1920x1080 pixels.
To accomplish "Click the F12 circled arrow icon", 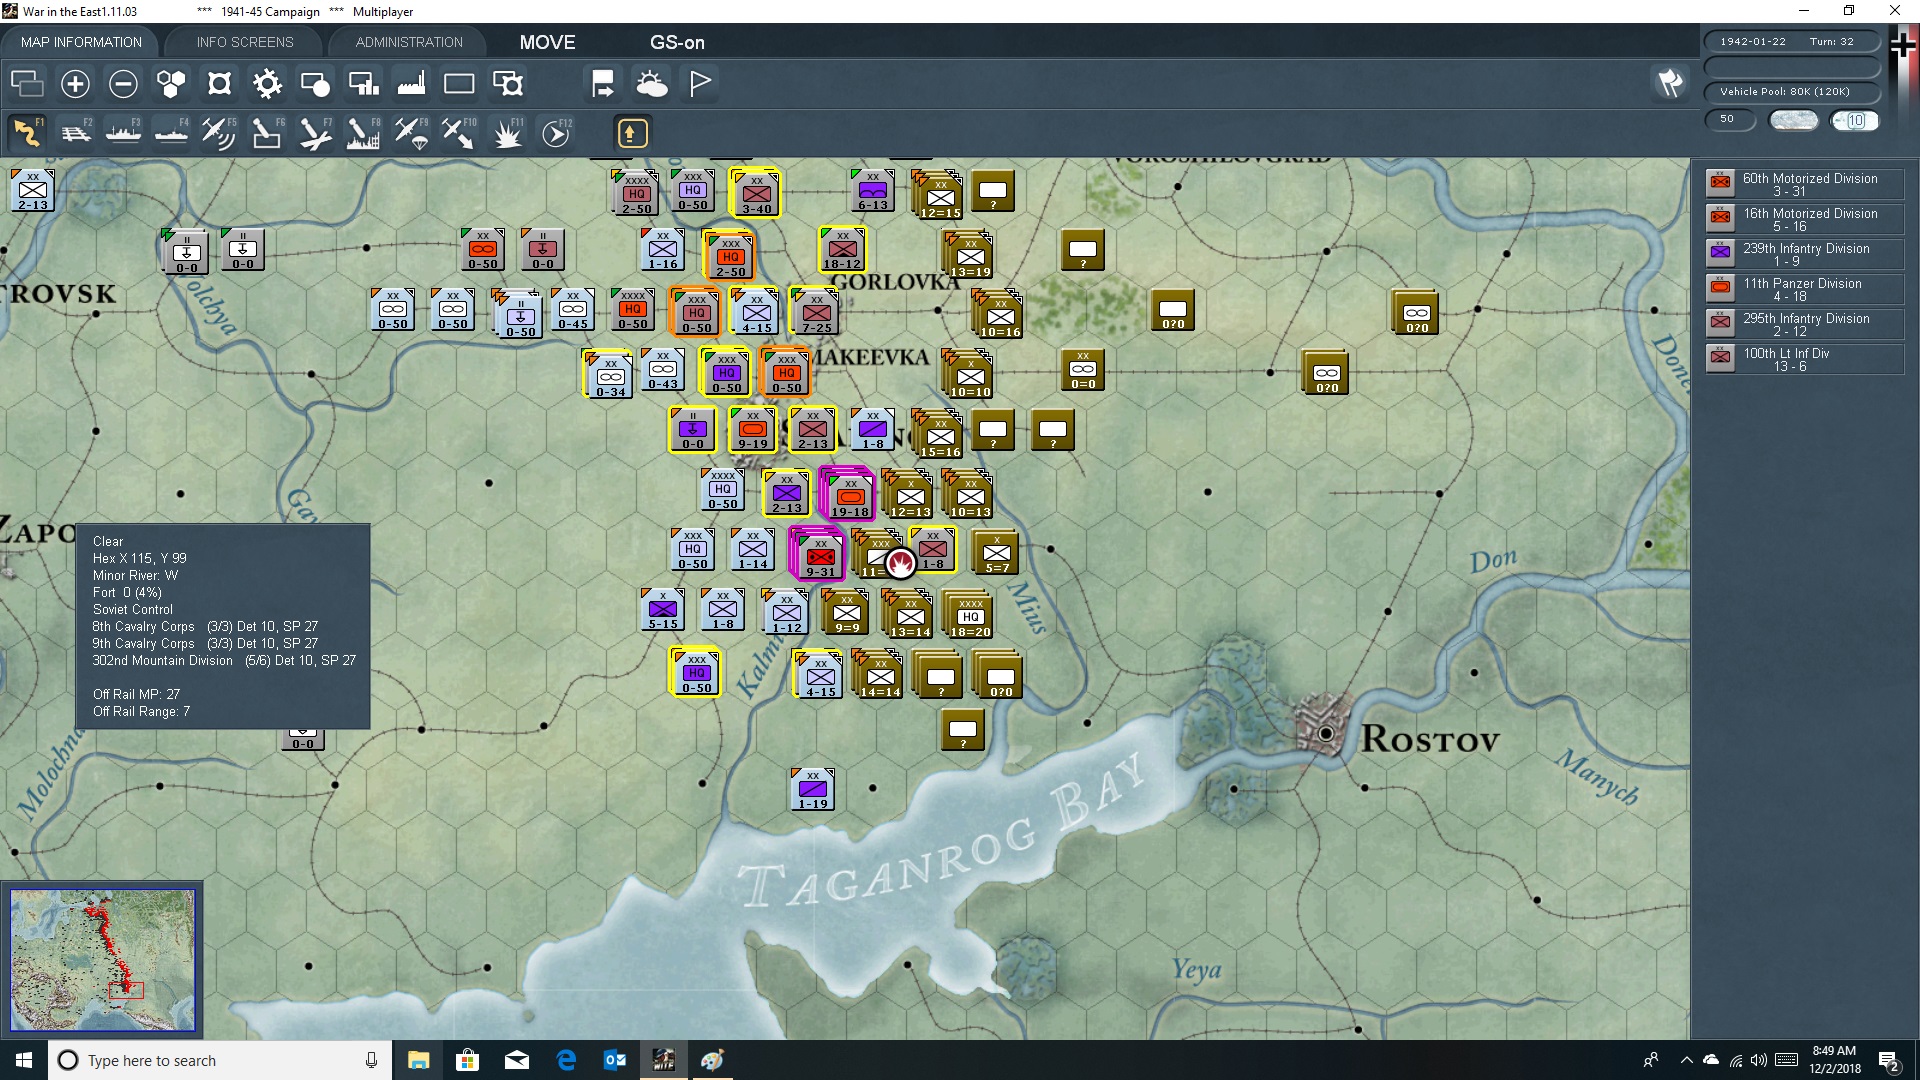I will 556,133.
